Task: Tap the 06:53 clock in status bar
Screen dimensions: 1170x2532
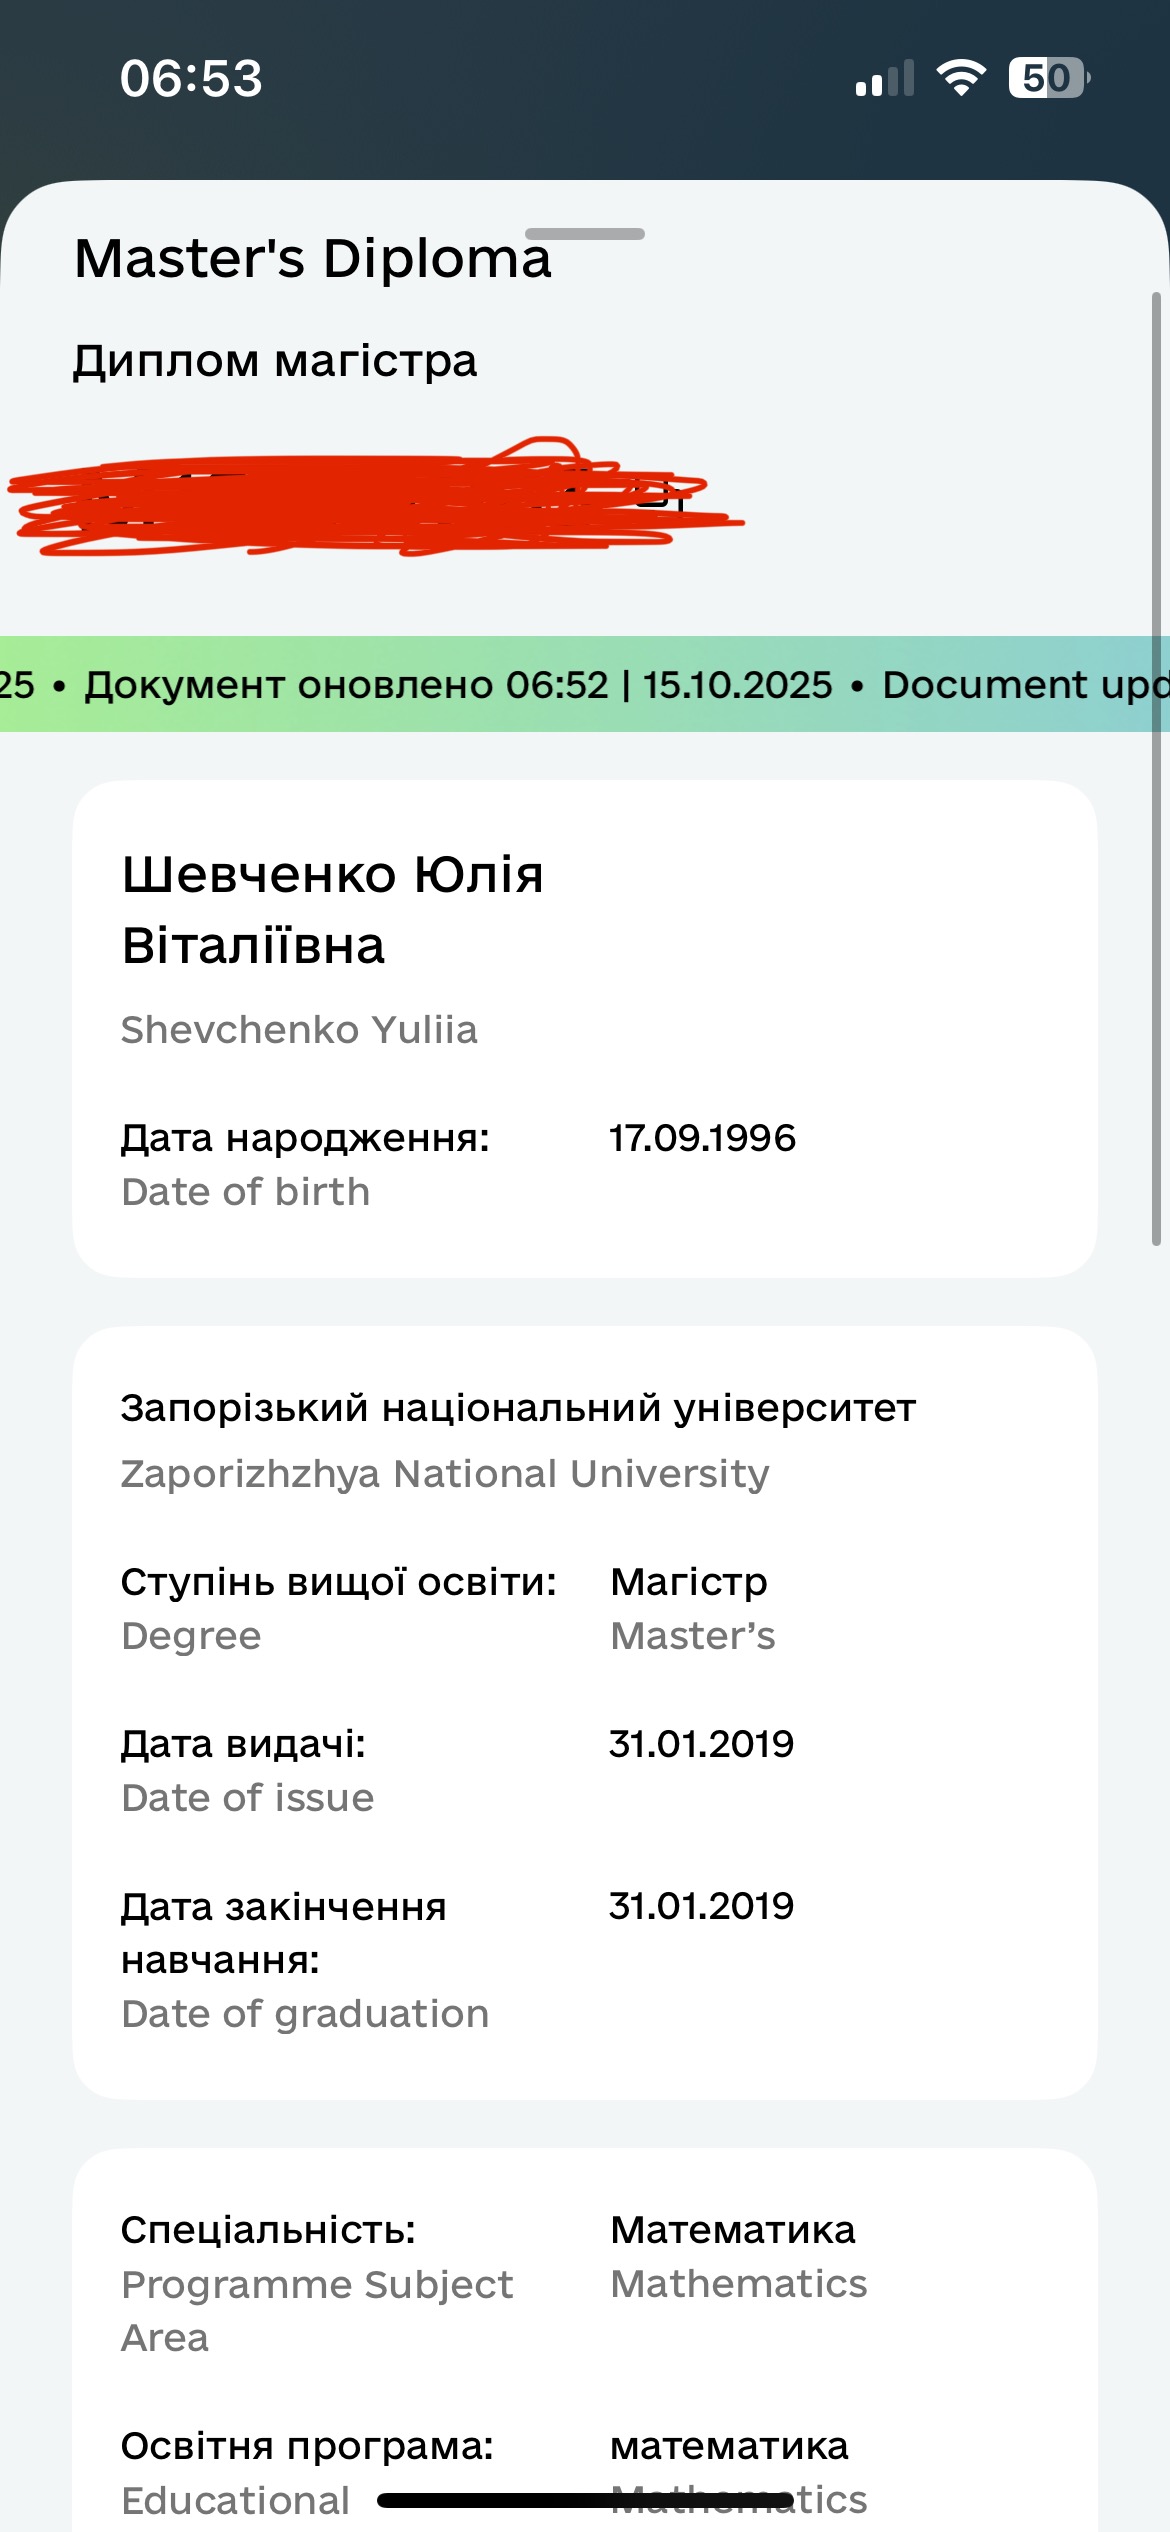Action: coord(191,78)
